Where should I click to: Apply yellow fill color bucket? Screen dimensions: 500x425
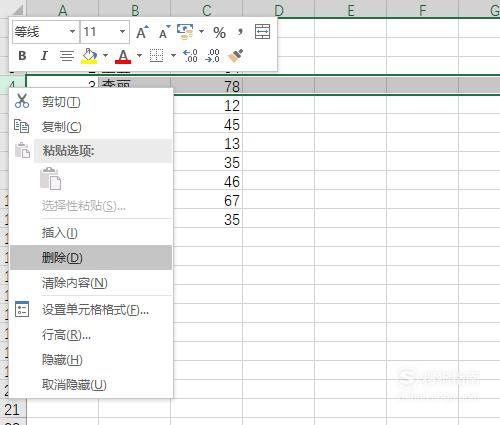89,56
